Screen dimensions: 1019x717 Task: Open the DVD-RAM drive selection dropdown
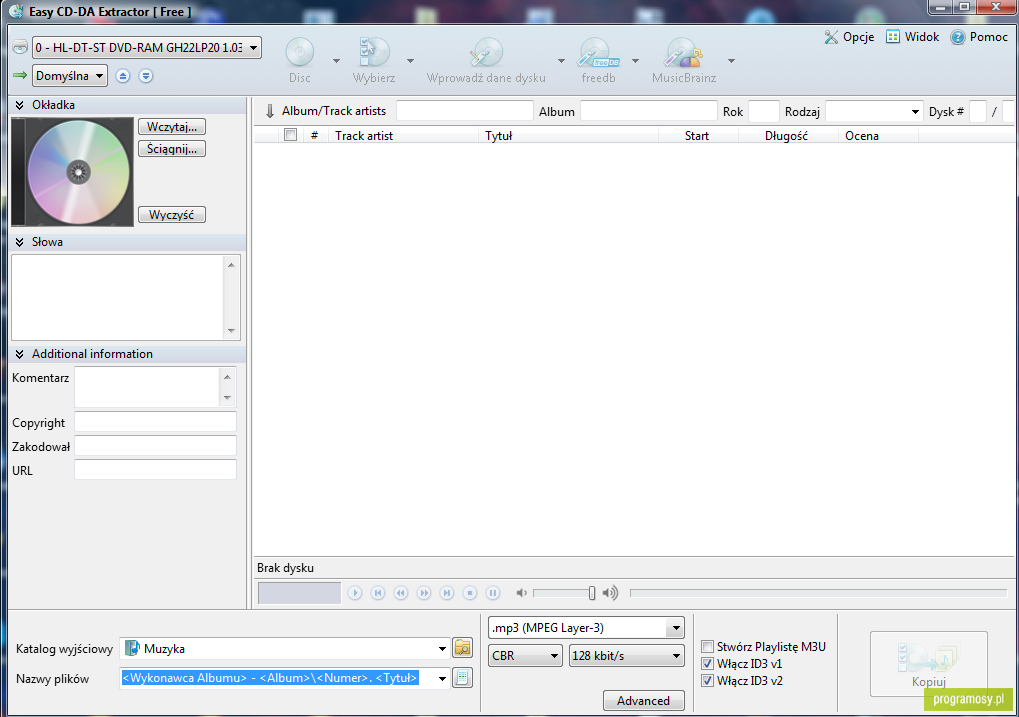pyautogui.click(x=147, y=47)
